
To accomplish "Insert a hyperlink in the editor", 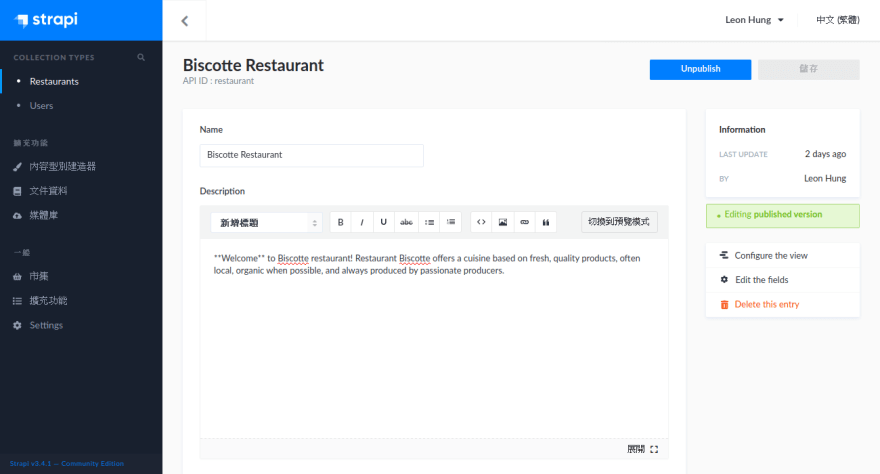I will coord(524,222).
